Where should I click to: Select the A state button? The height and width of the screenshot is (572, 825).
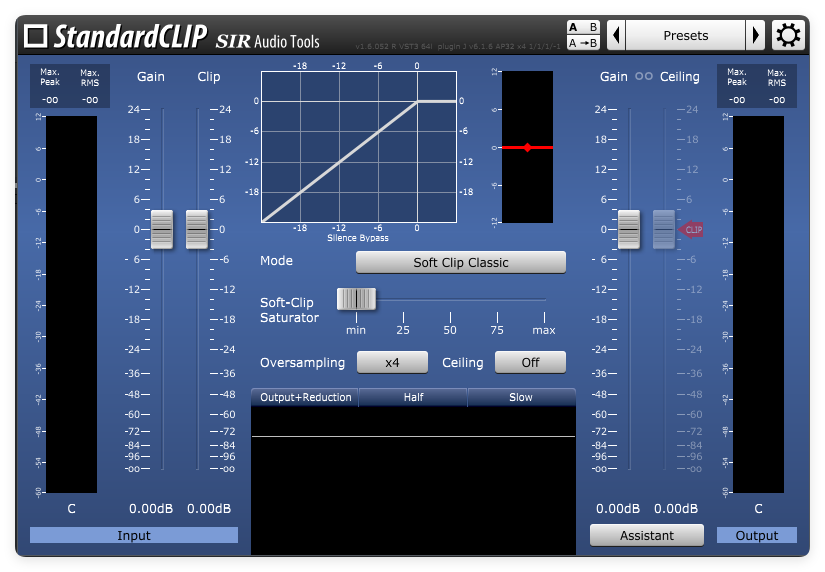pos(574,27)
